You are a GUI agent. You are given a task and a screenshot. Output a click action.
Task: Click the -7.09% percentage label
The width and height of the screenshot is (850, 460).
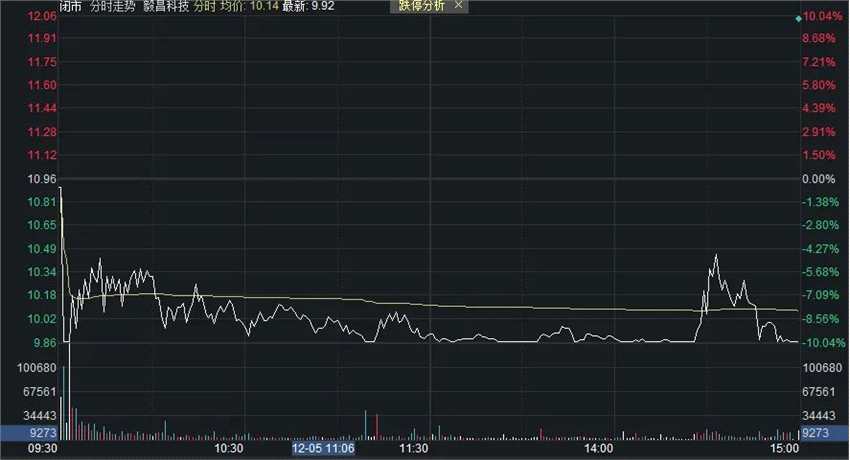pyautogui.click(x=821, y=295)
